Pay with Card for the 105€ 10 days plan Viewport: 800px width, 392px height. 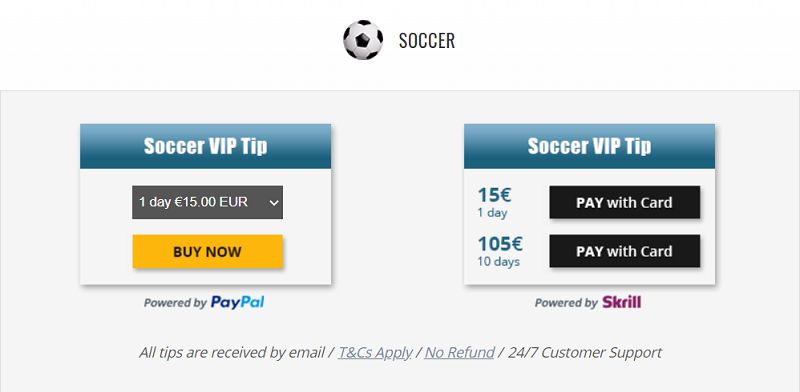coord(624,251)
